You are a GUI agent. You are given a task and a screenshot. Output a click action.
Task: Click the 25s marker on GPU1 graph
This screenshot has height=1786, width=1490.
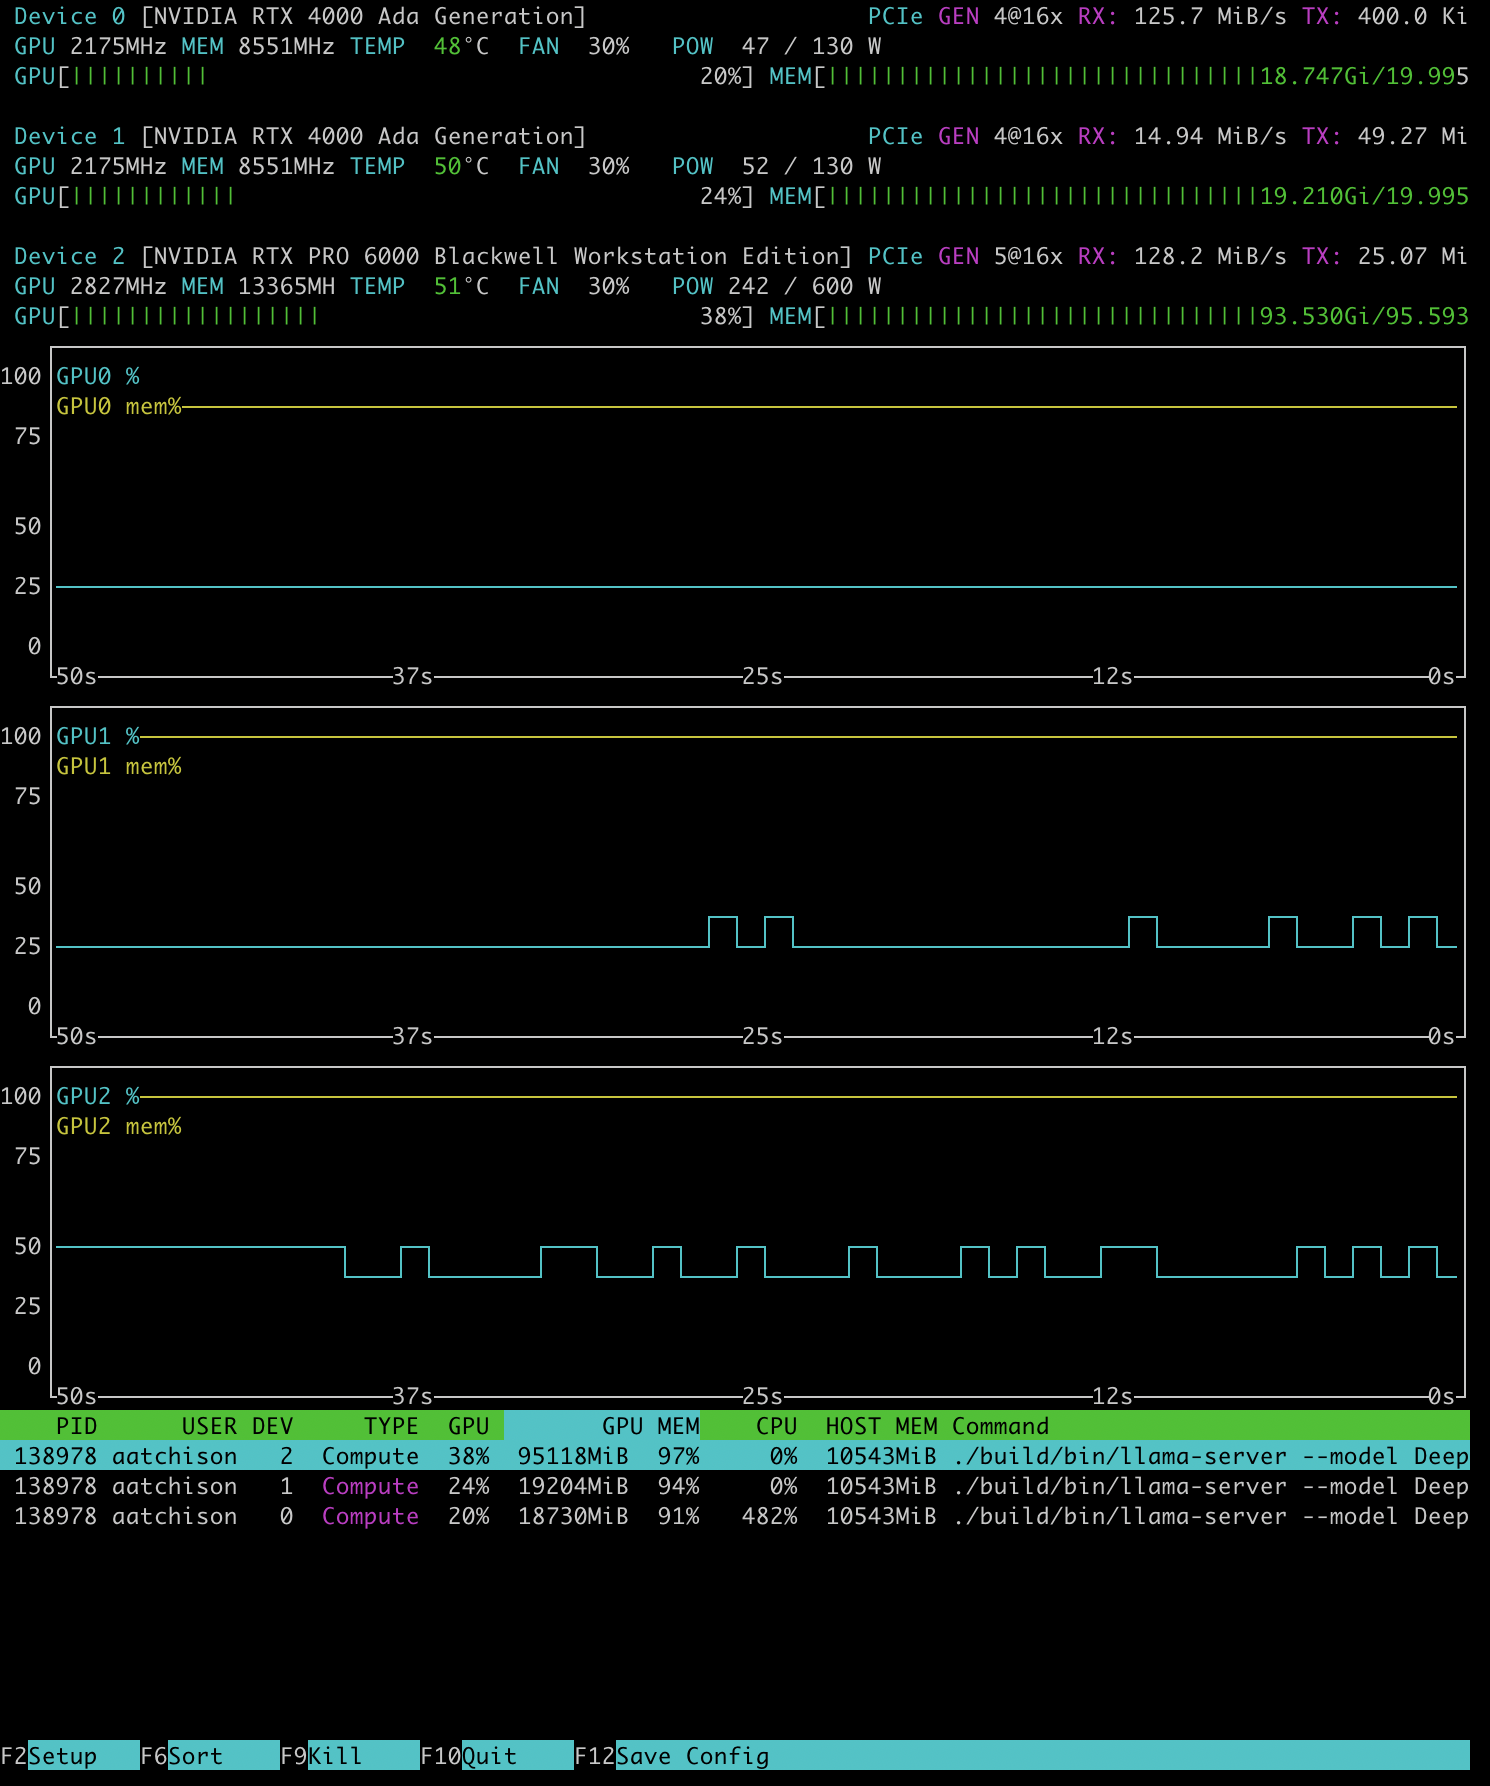[x=762, y=1036]
